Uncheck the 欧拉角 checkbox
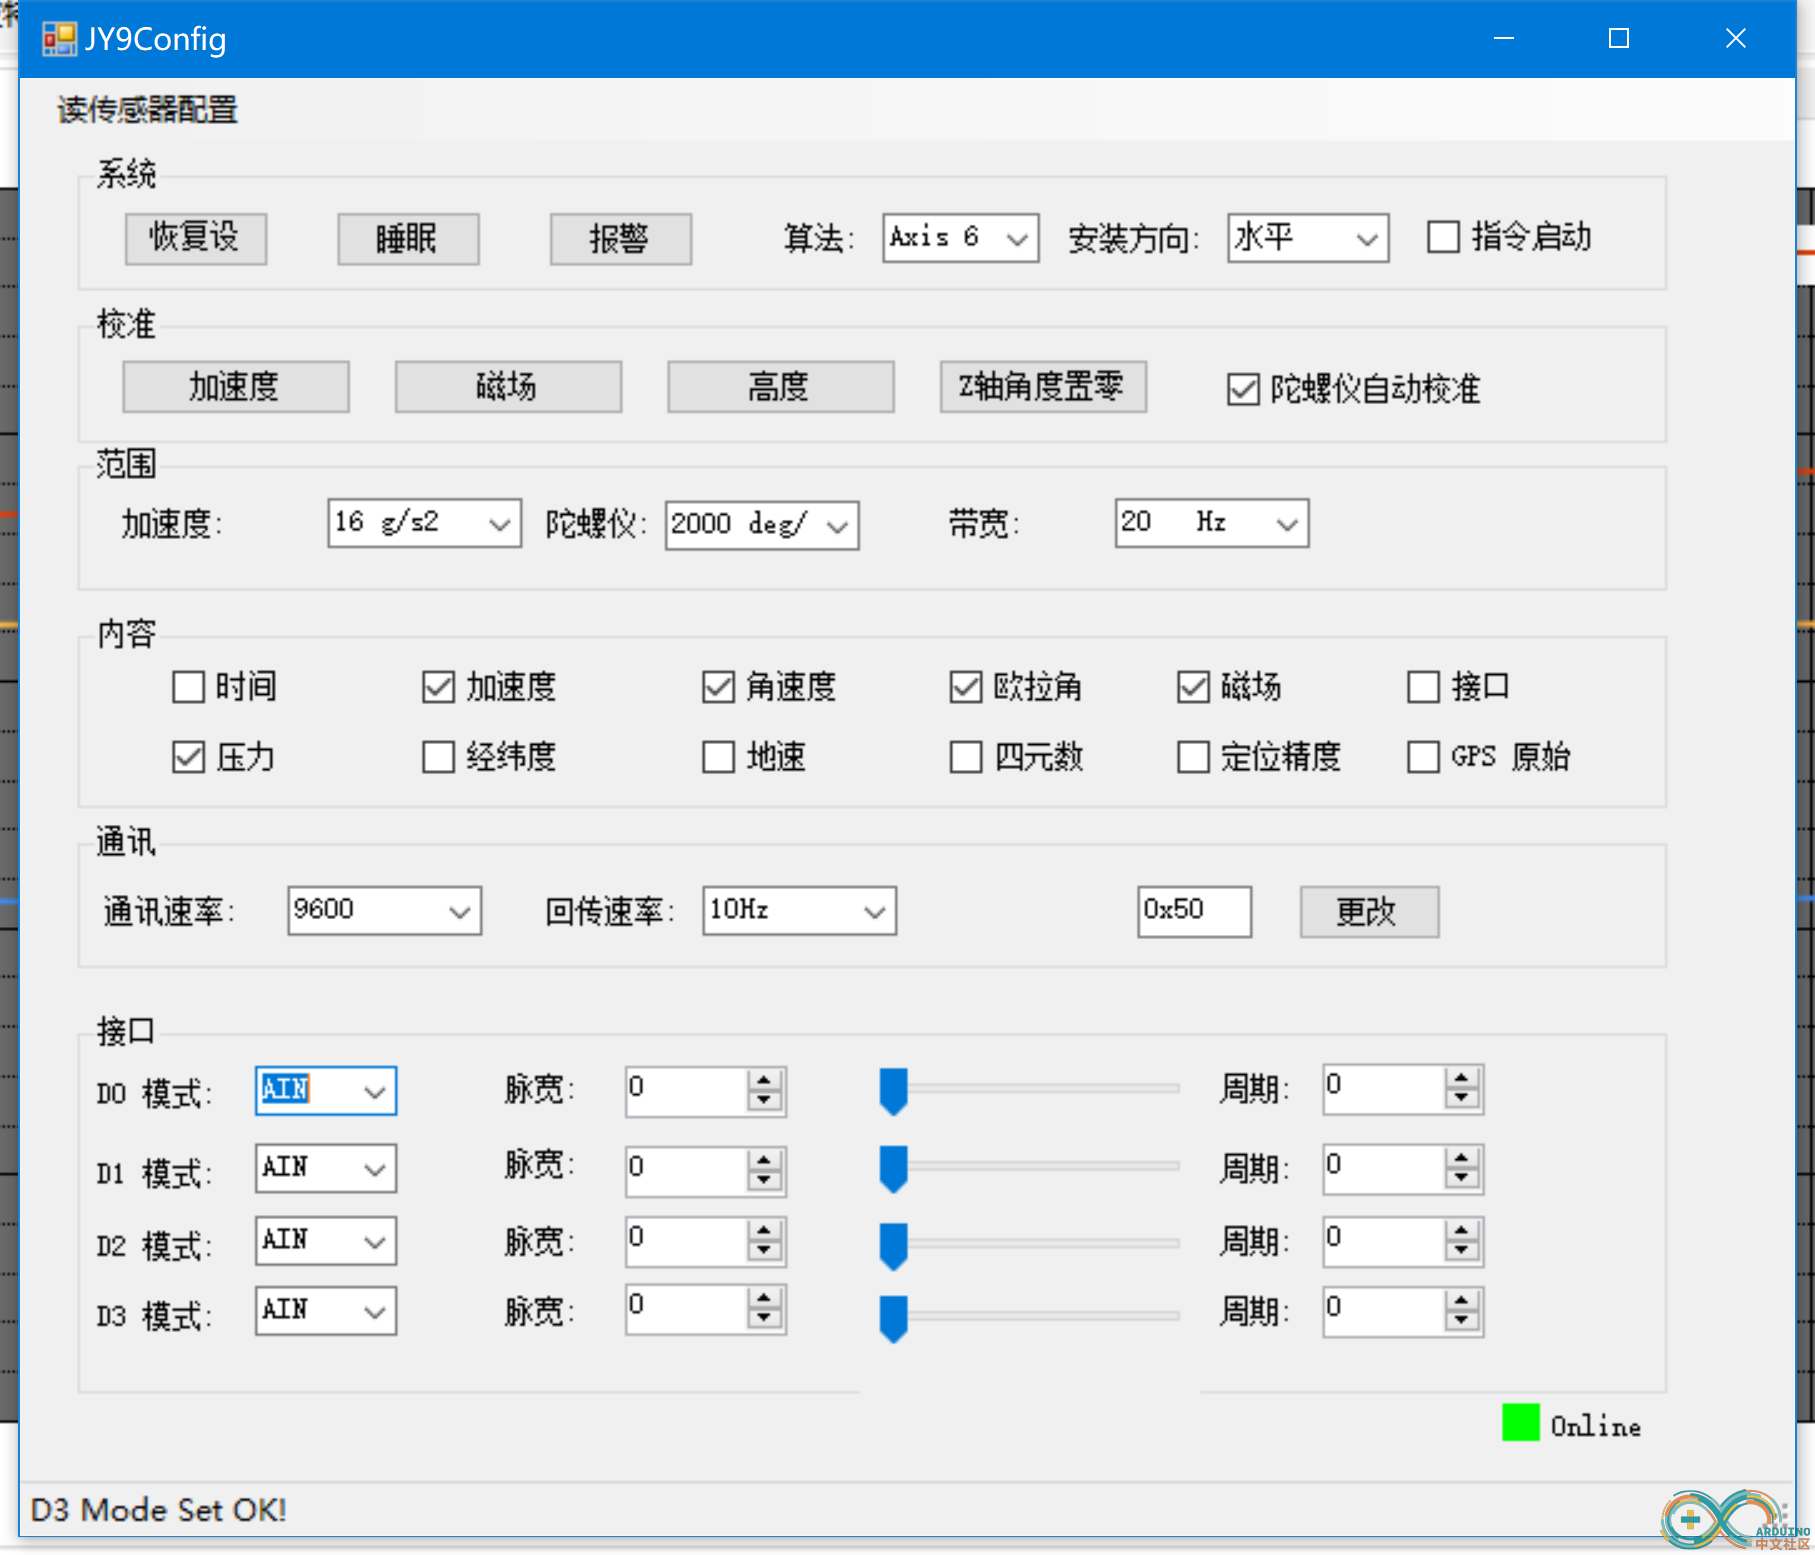This screenshot has width=1815, height=1555. (x=965, y=687)
